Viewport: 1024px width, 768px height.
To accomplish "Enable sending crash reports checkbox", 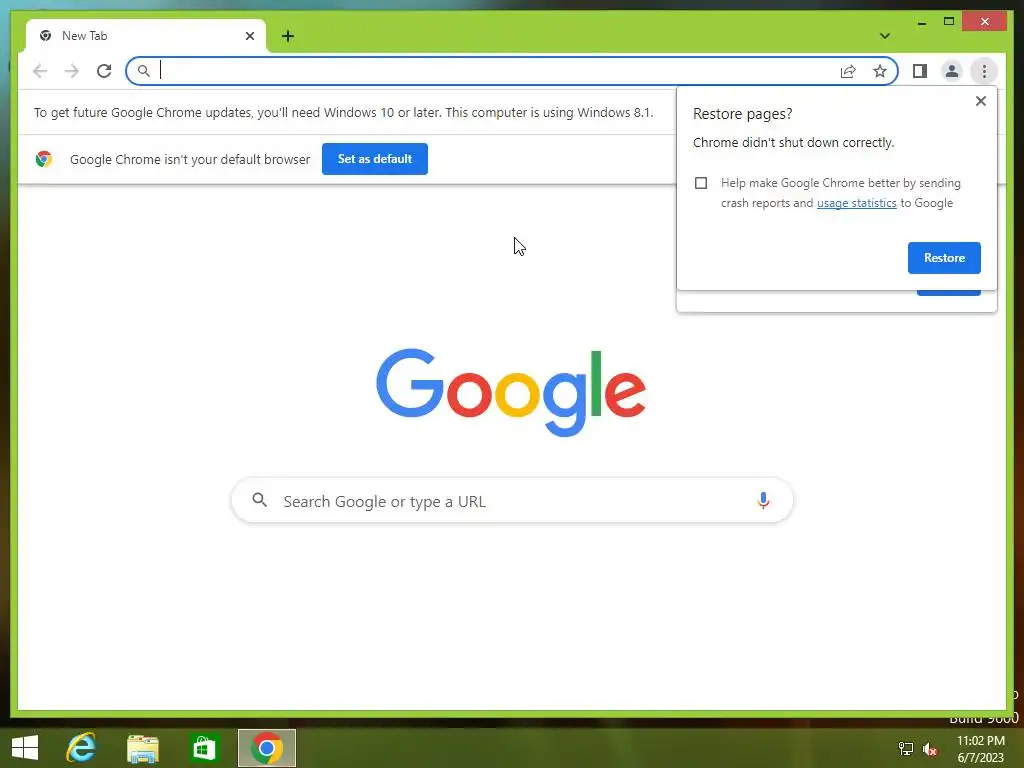I will point(701,183).
